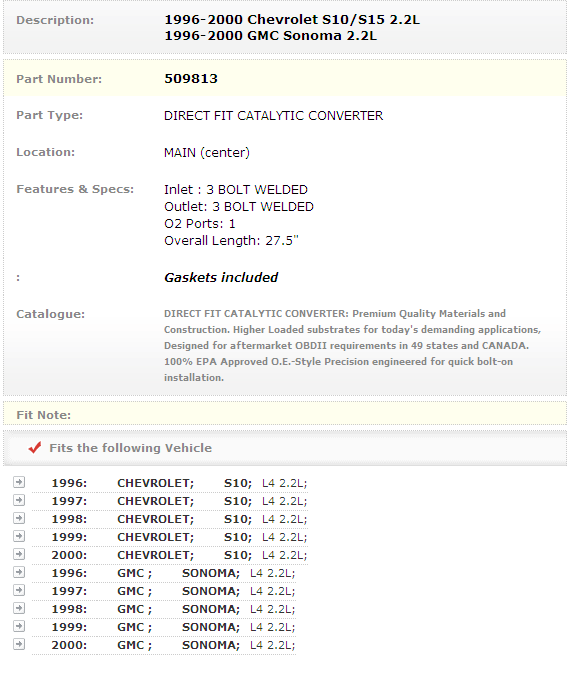Screen dimensions: 570x676
Task: Click arrow icon beside 1999 GMC Sonoma
Action: (x=19, y=626)
